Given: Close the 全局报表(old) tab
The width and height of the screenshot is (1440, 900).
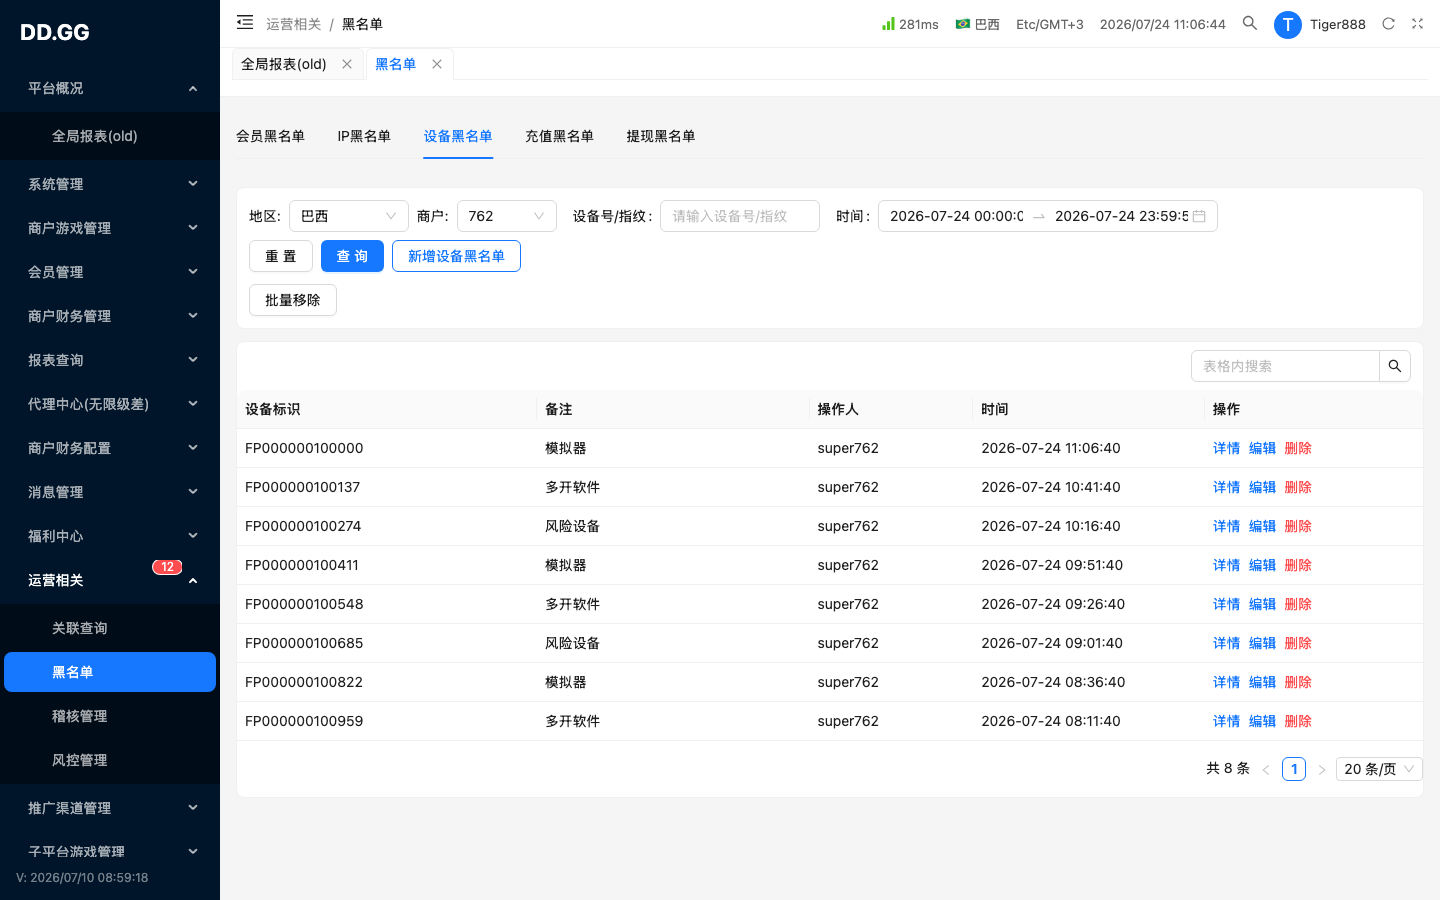Looking at the screenshot, I should [x=347, y=64].
